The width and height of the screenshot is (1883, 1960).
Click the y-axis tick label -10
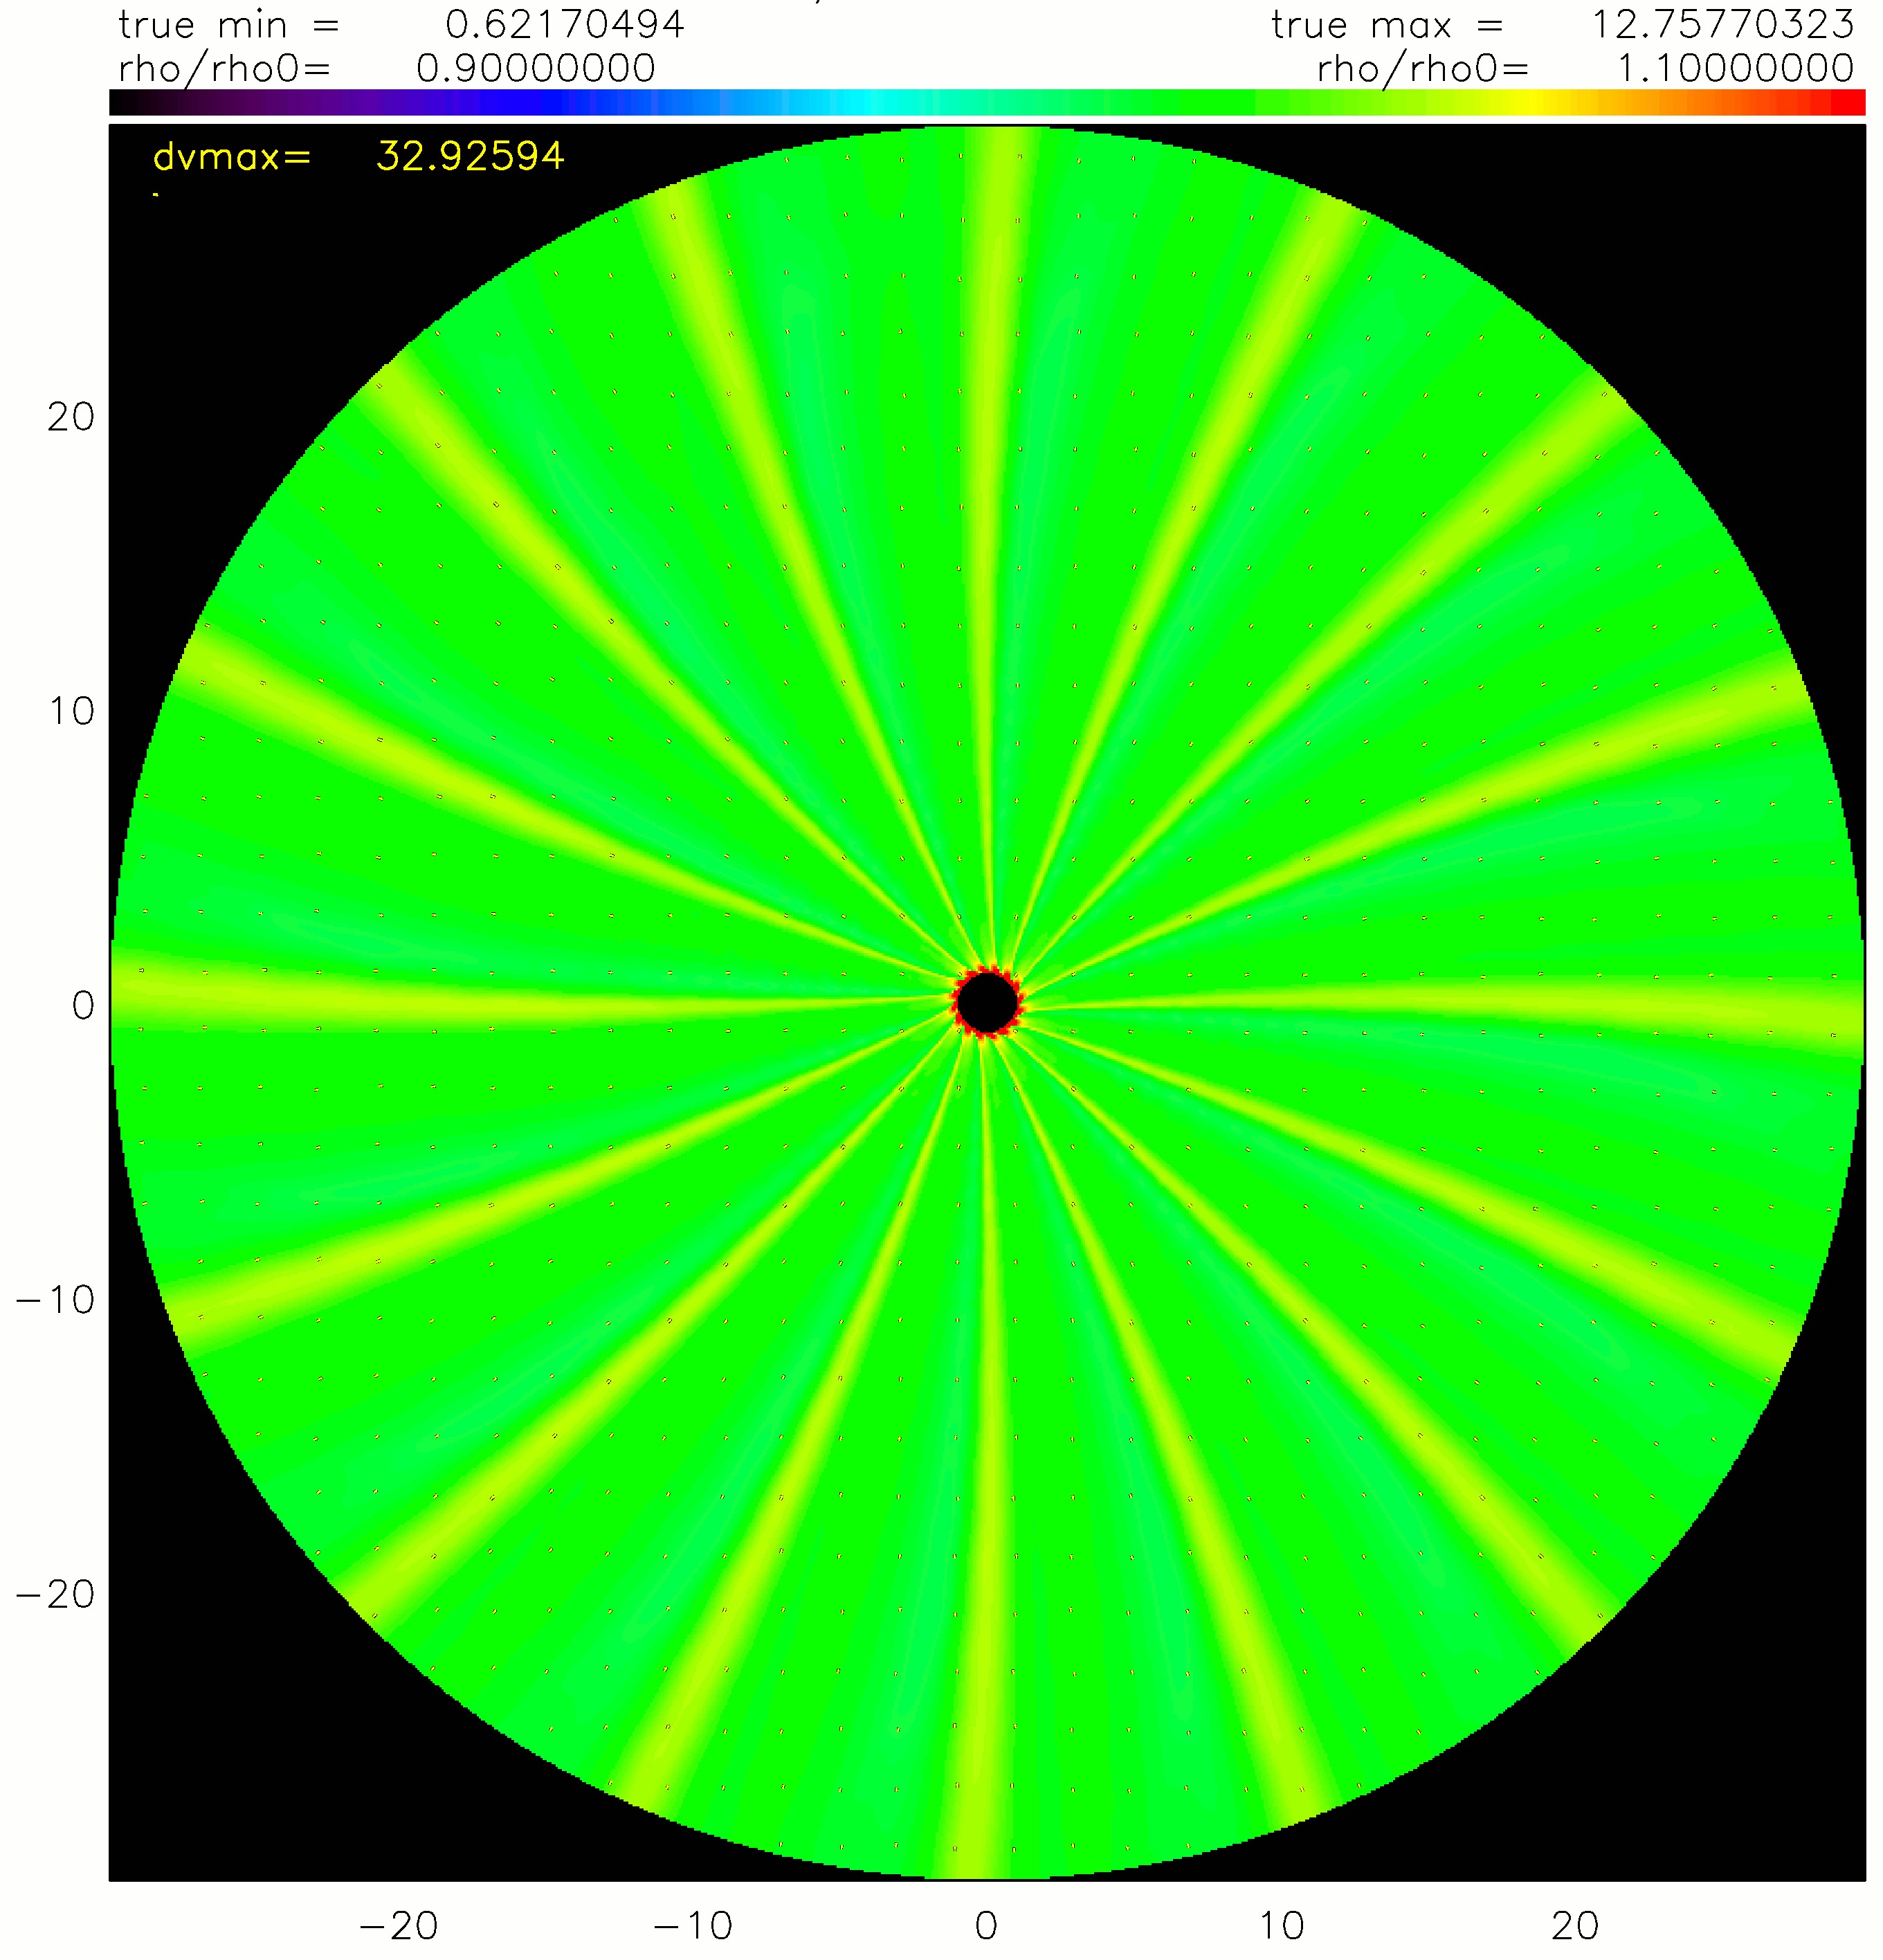(56, 1300)
